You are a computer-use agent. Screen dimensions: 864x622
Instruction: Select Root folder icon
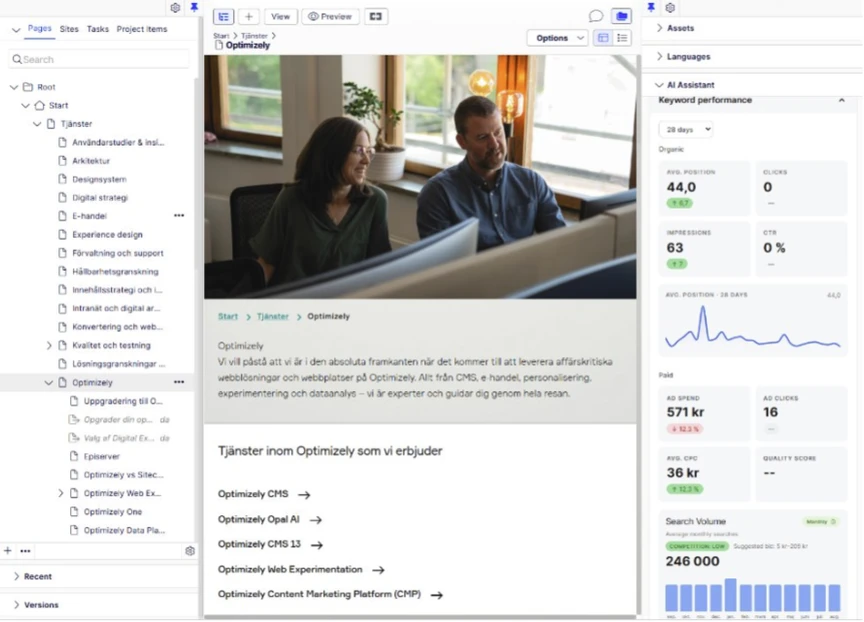pyautogui.click(x=28, y=87)
